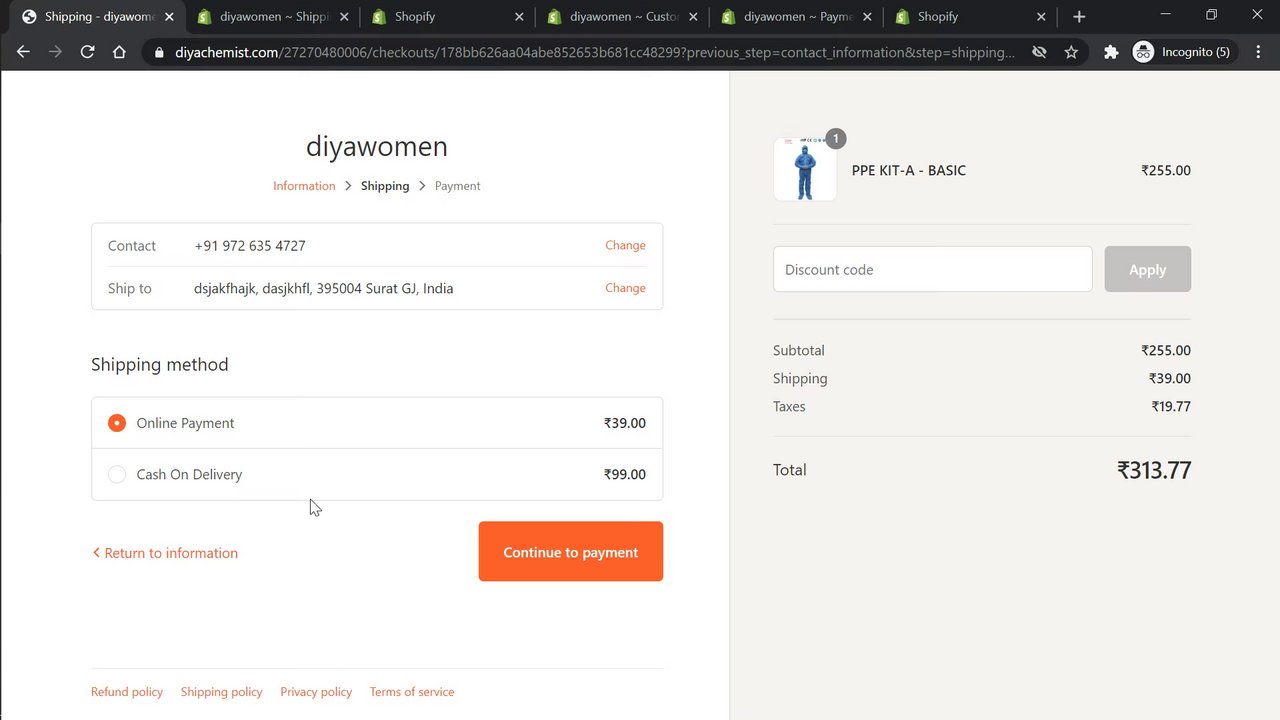Open the extensions puzzle icon

[x=1111, y=52]
